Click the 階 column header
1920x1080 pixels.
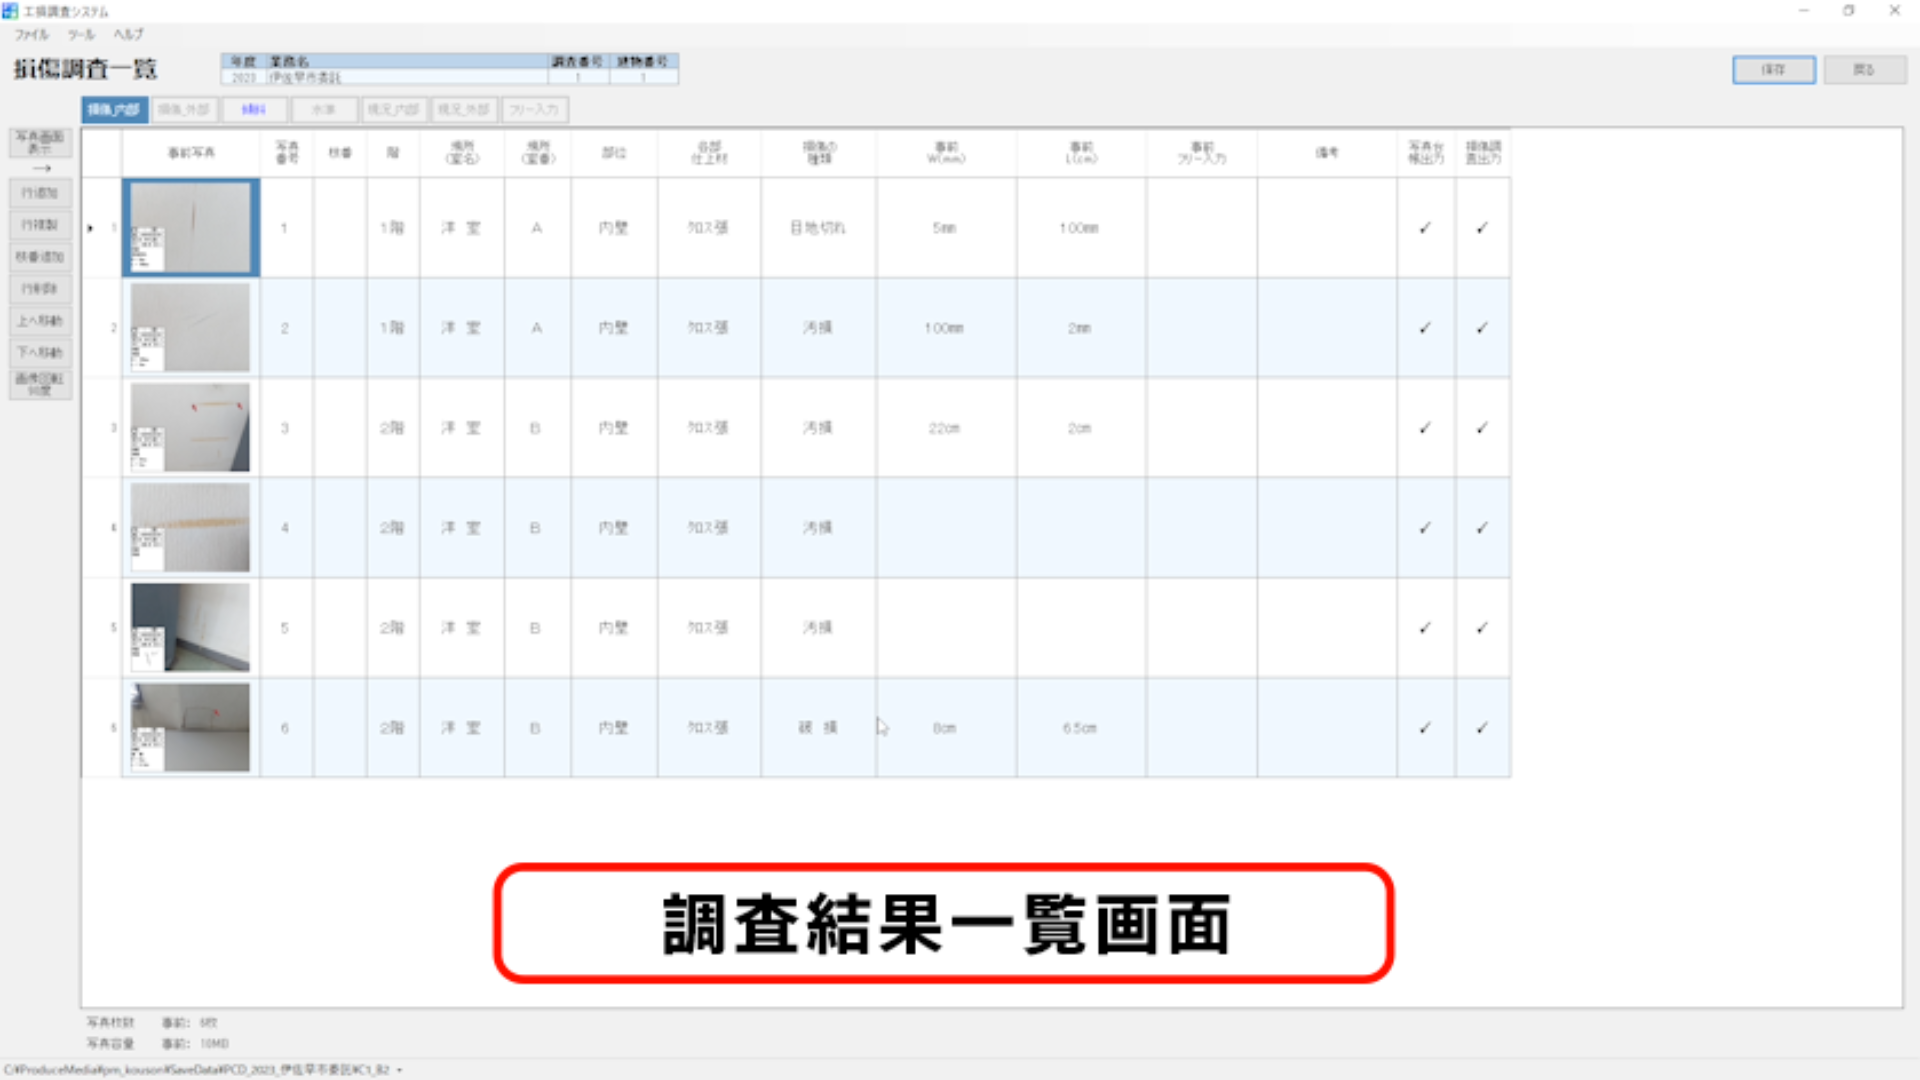point(393,153)
